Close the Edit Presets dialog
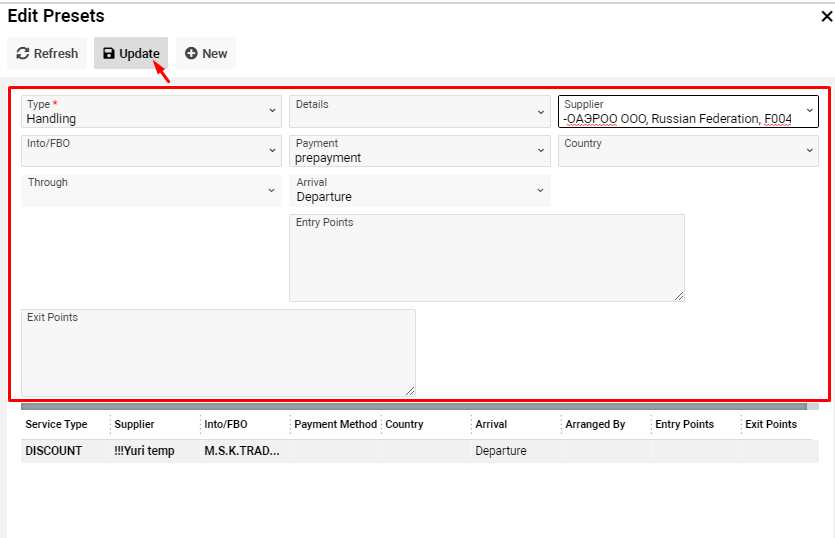Viewport: 835px width, 538px height. tap(825, 16)
